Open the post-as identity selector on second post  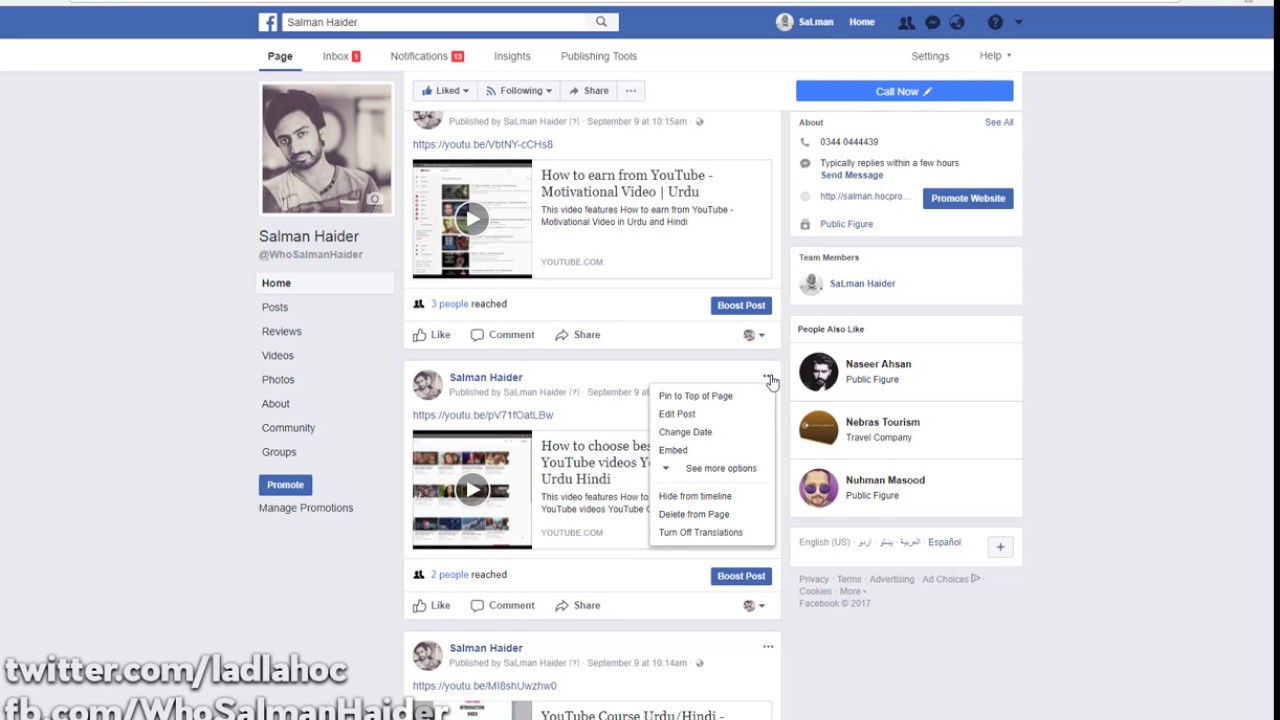(x=754, y=606)
